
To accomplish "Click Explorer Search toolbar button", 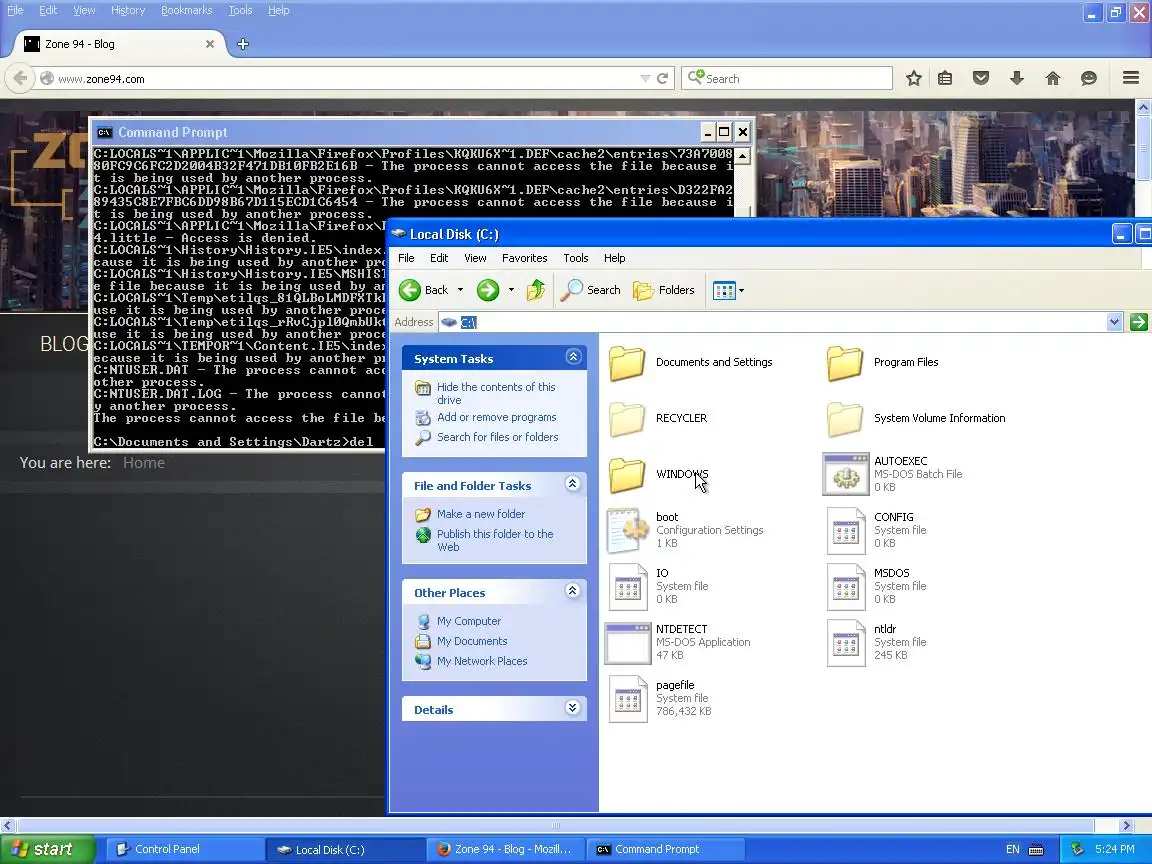I will [x=591, y=290].
